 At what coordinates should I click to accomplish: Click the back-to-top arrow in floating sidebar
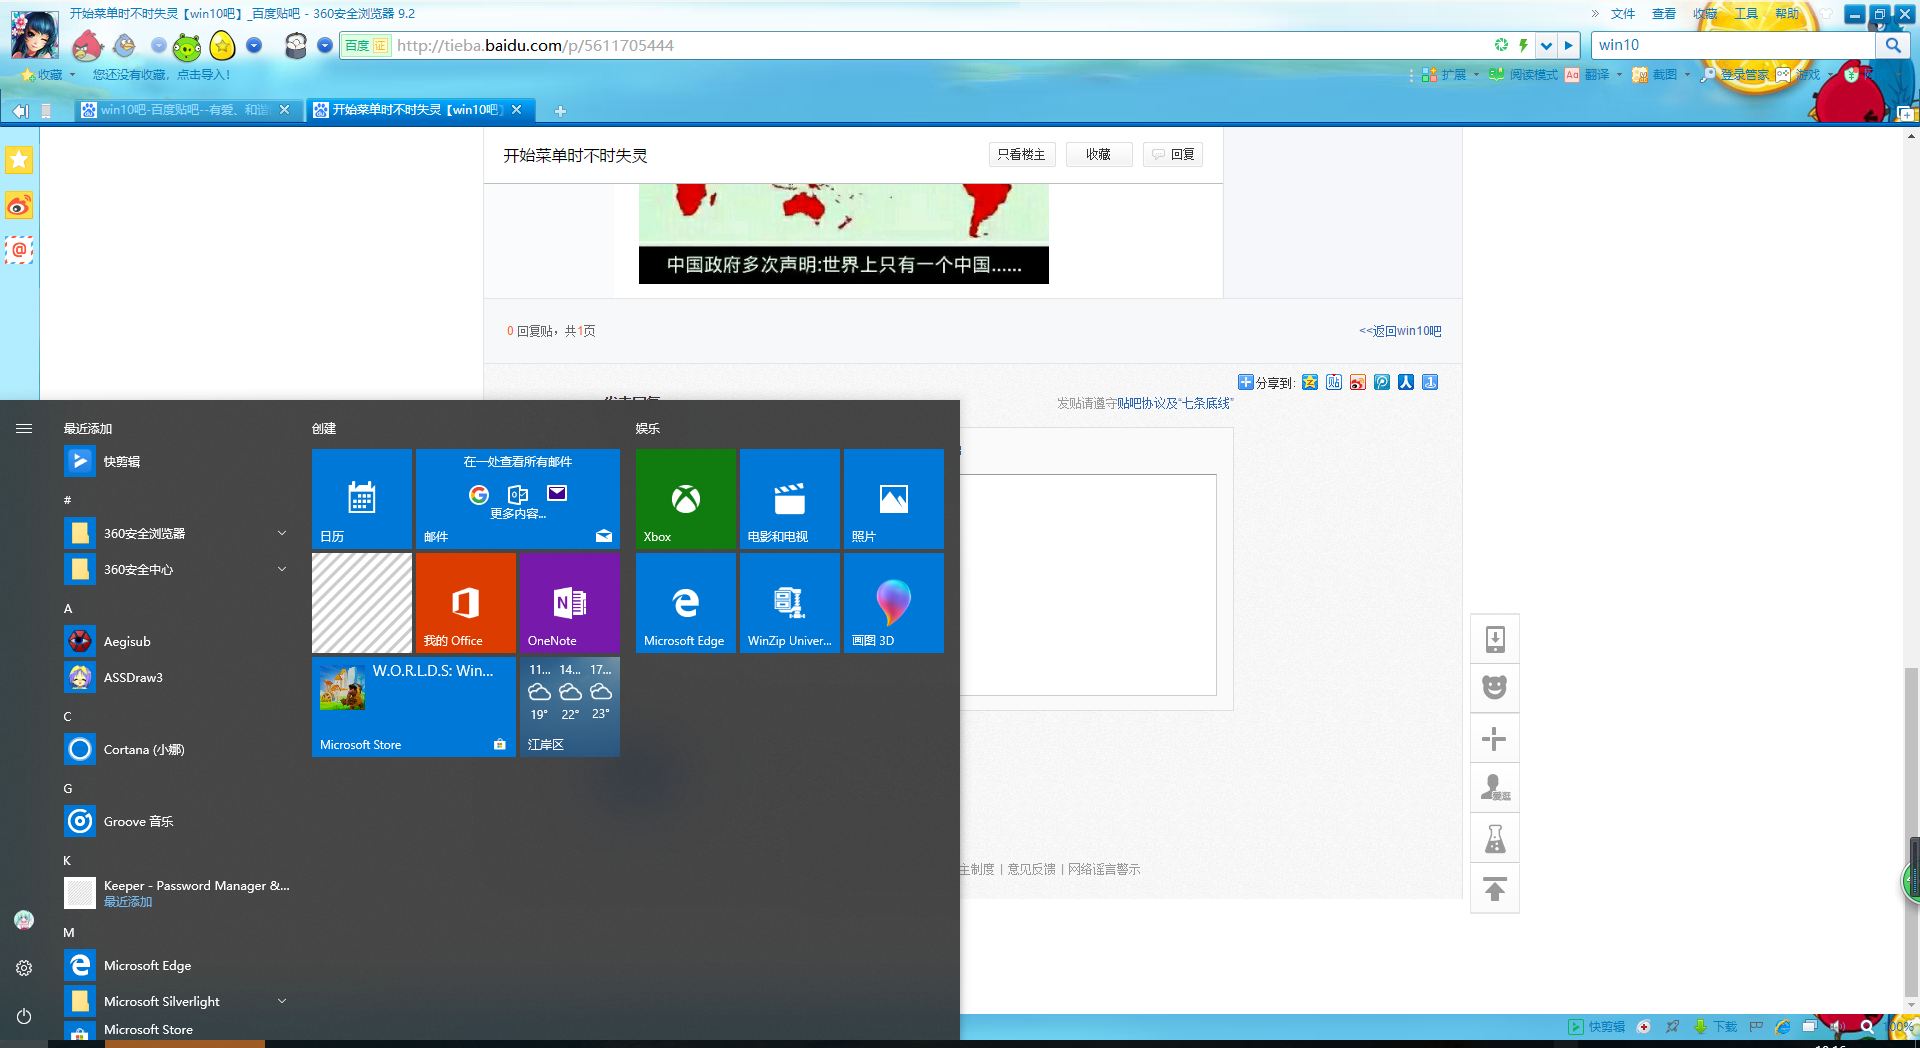[x=1495, y=888]
